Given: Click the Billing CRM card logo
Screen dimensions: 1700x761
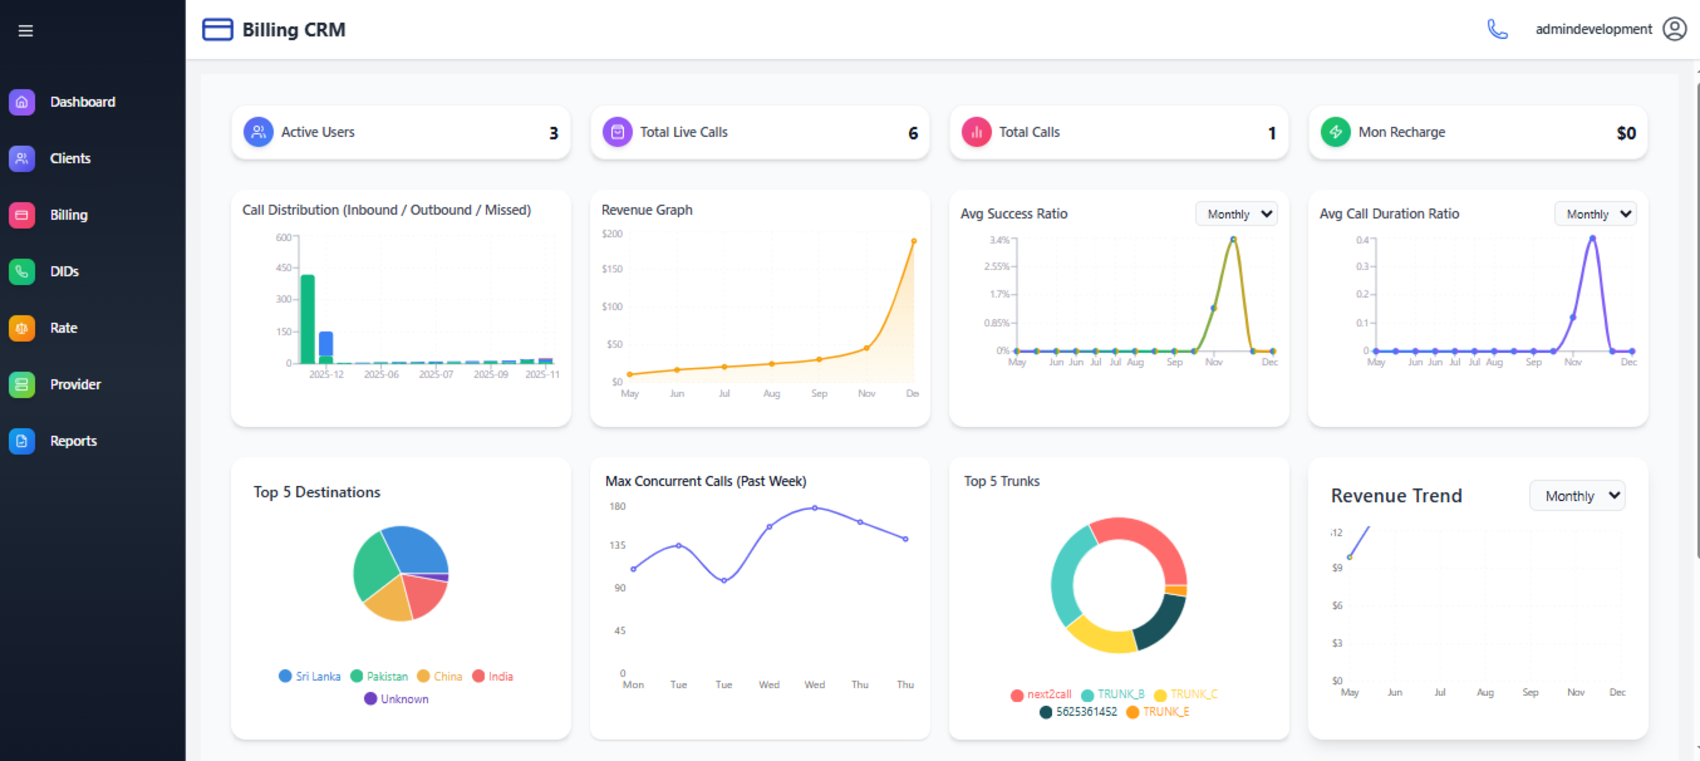Looking at the screenshot, I should (217, 30).
